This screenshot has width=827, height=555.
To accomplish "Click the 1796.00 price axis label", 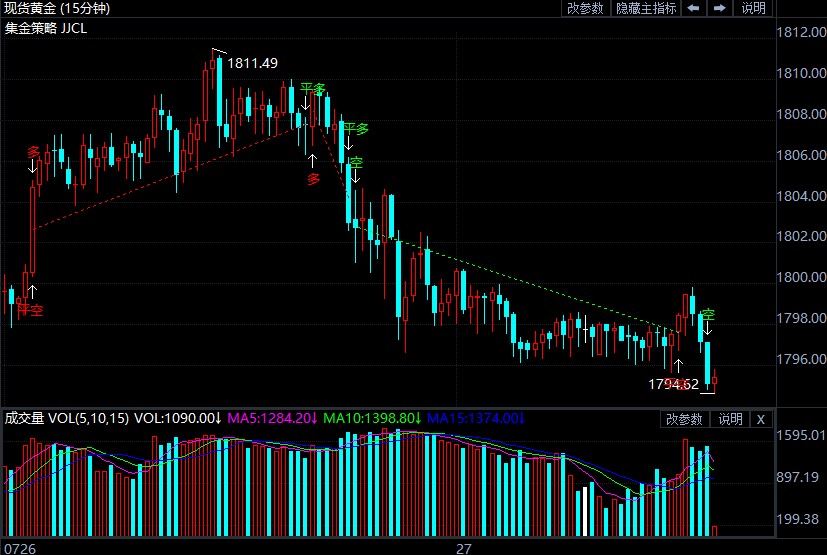I will click(x=801, y=359).
